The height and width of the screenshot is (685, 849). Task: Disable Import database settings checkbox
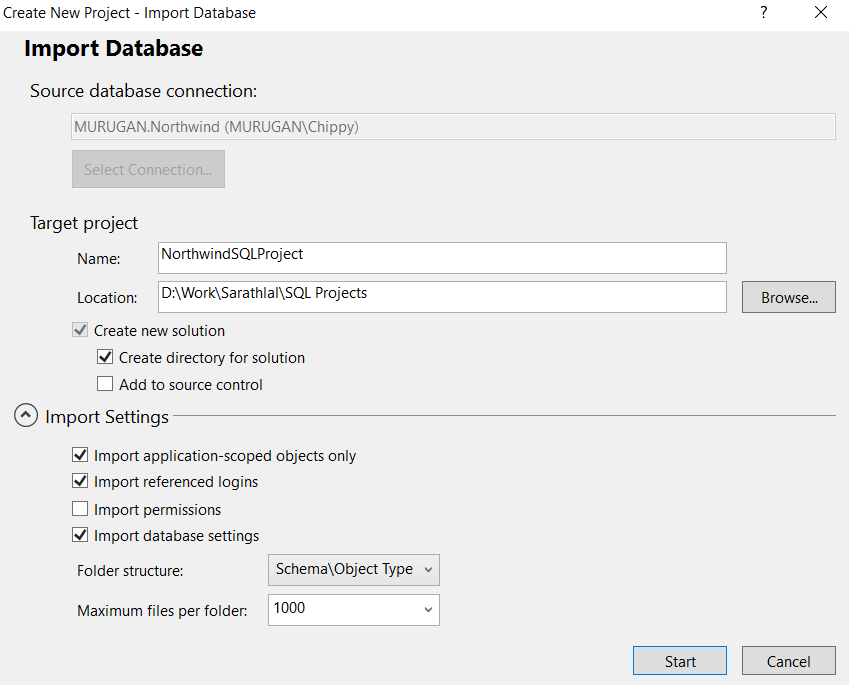(x=81, y=535)
